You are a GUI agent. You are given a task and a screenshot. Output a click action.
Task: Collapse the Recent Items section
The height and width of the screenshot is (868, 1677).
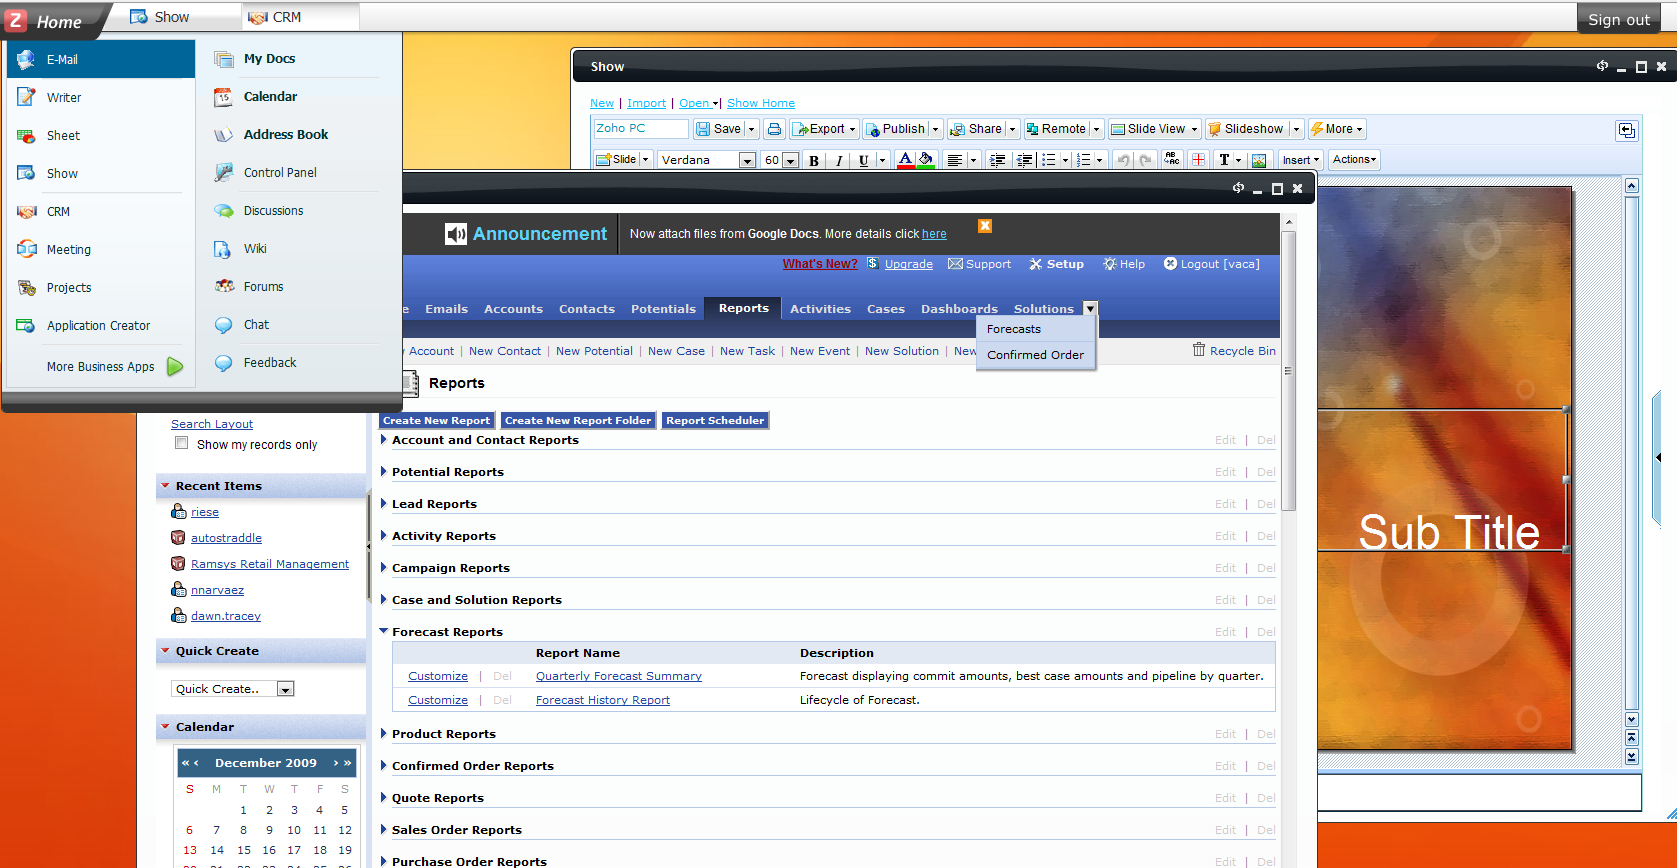[x=166, y=486]
